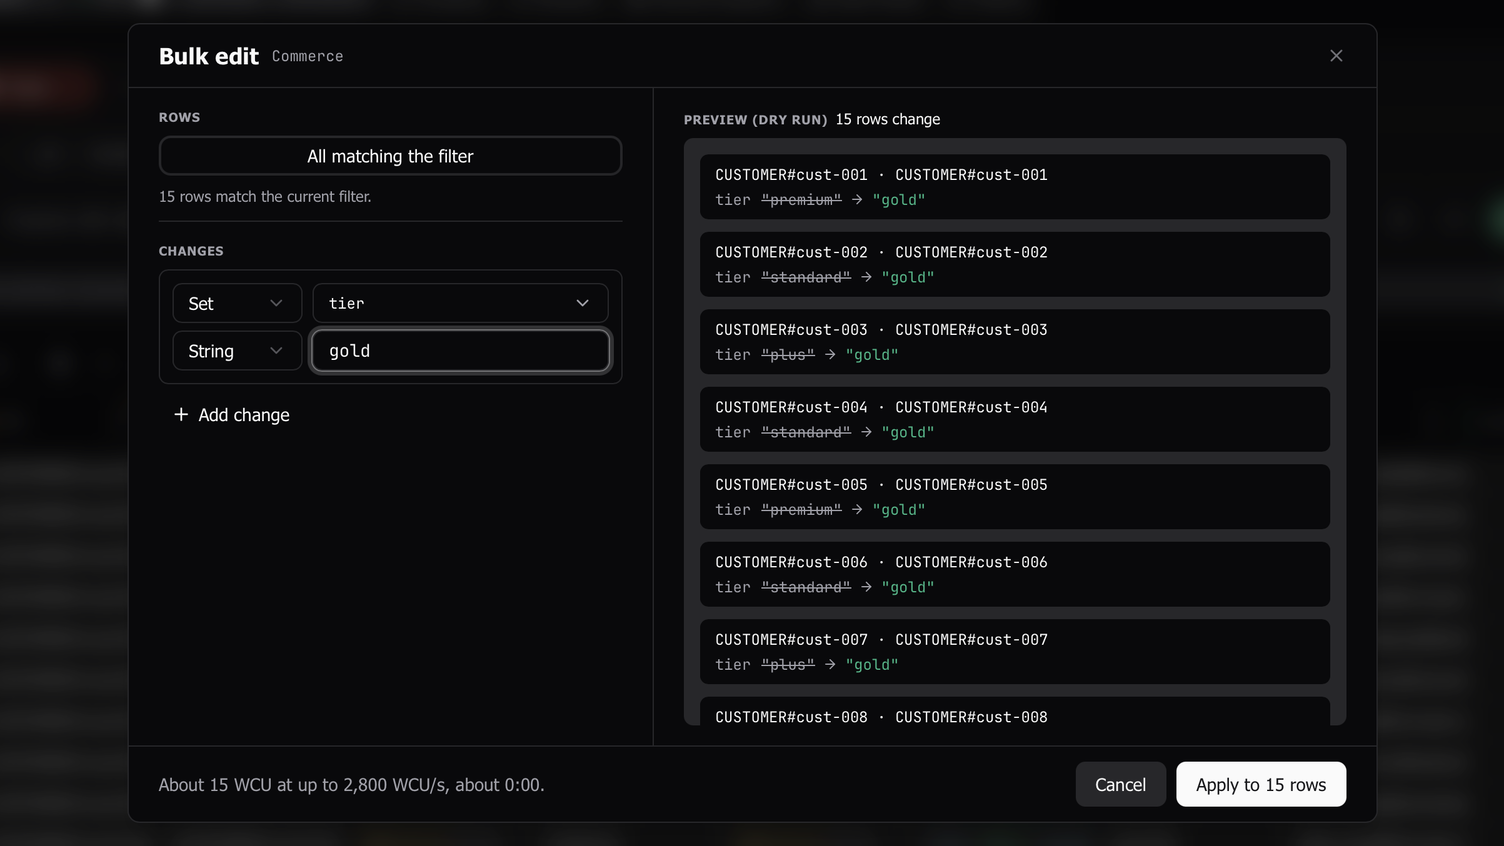1504x846 pixels.
Task: Click the new "gold" value for cust-007
Action: [872, 665]
